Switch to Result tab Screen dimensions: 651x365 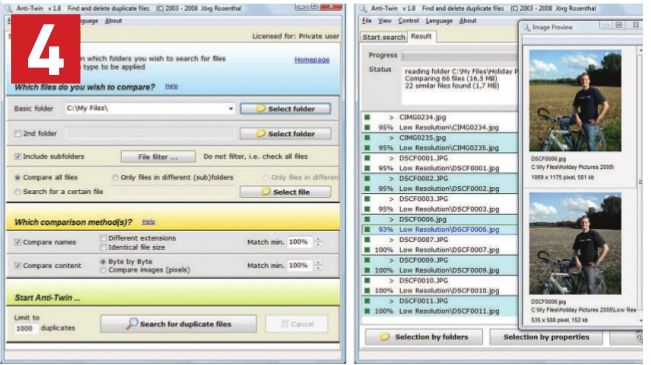[x=421, y=37]
